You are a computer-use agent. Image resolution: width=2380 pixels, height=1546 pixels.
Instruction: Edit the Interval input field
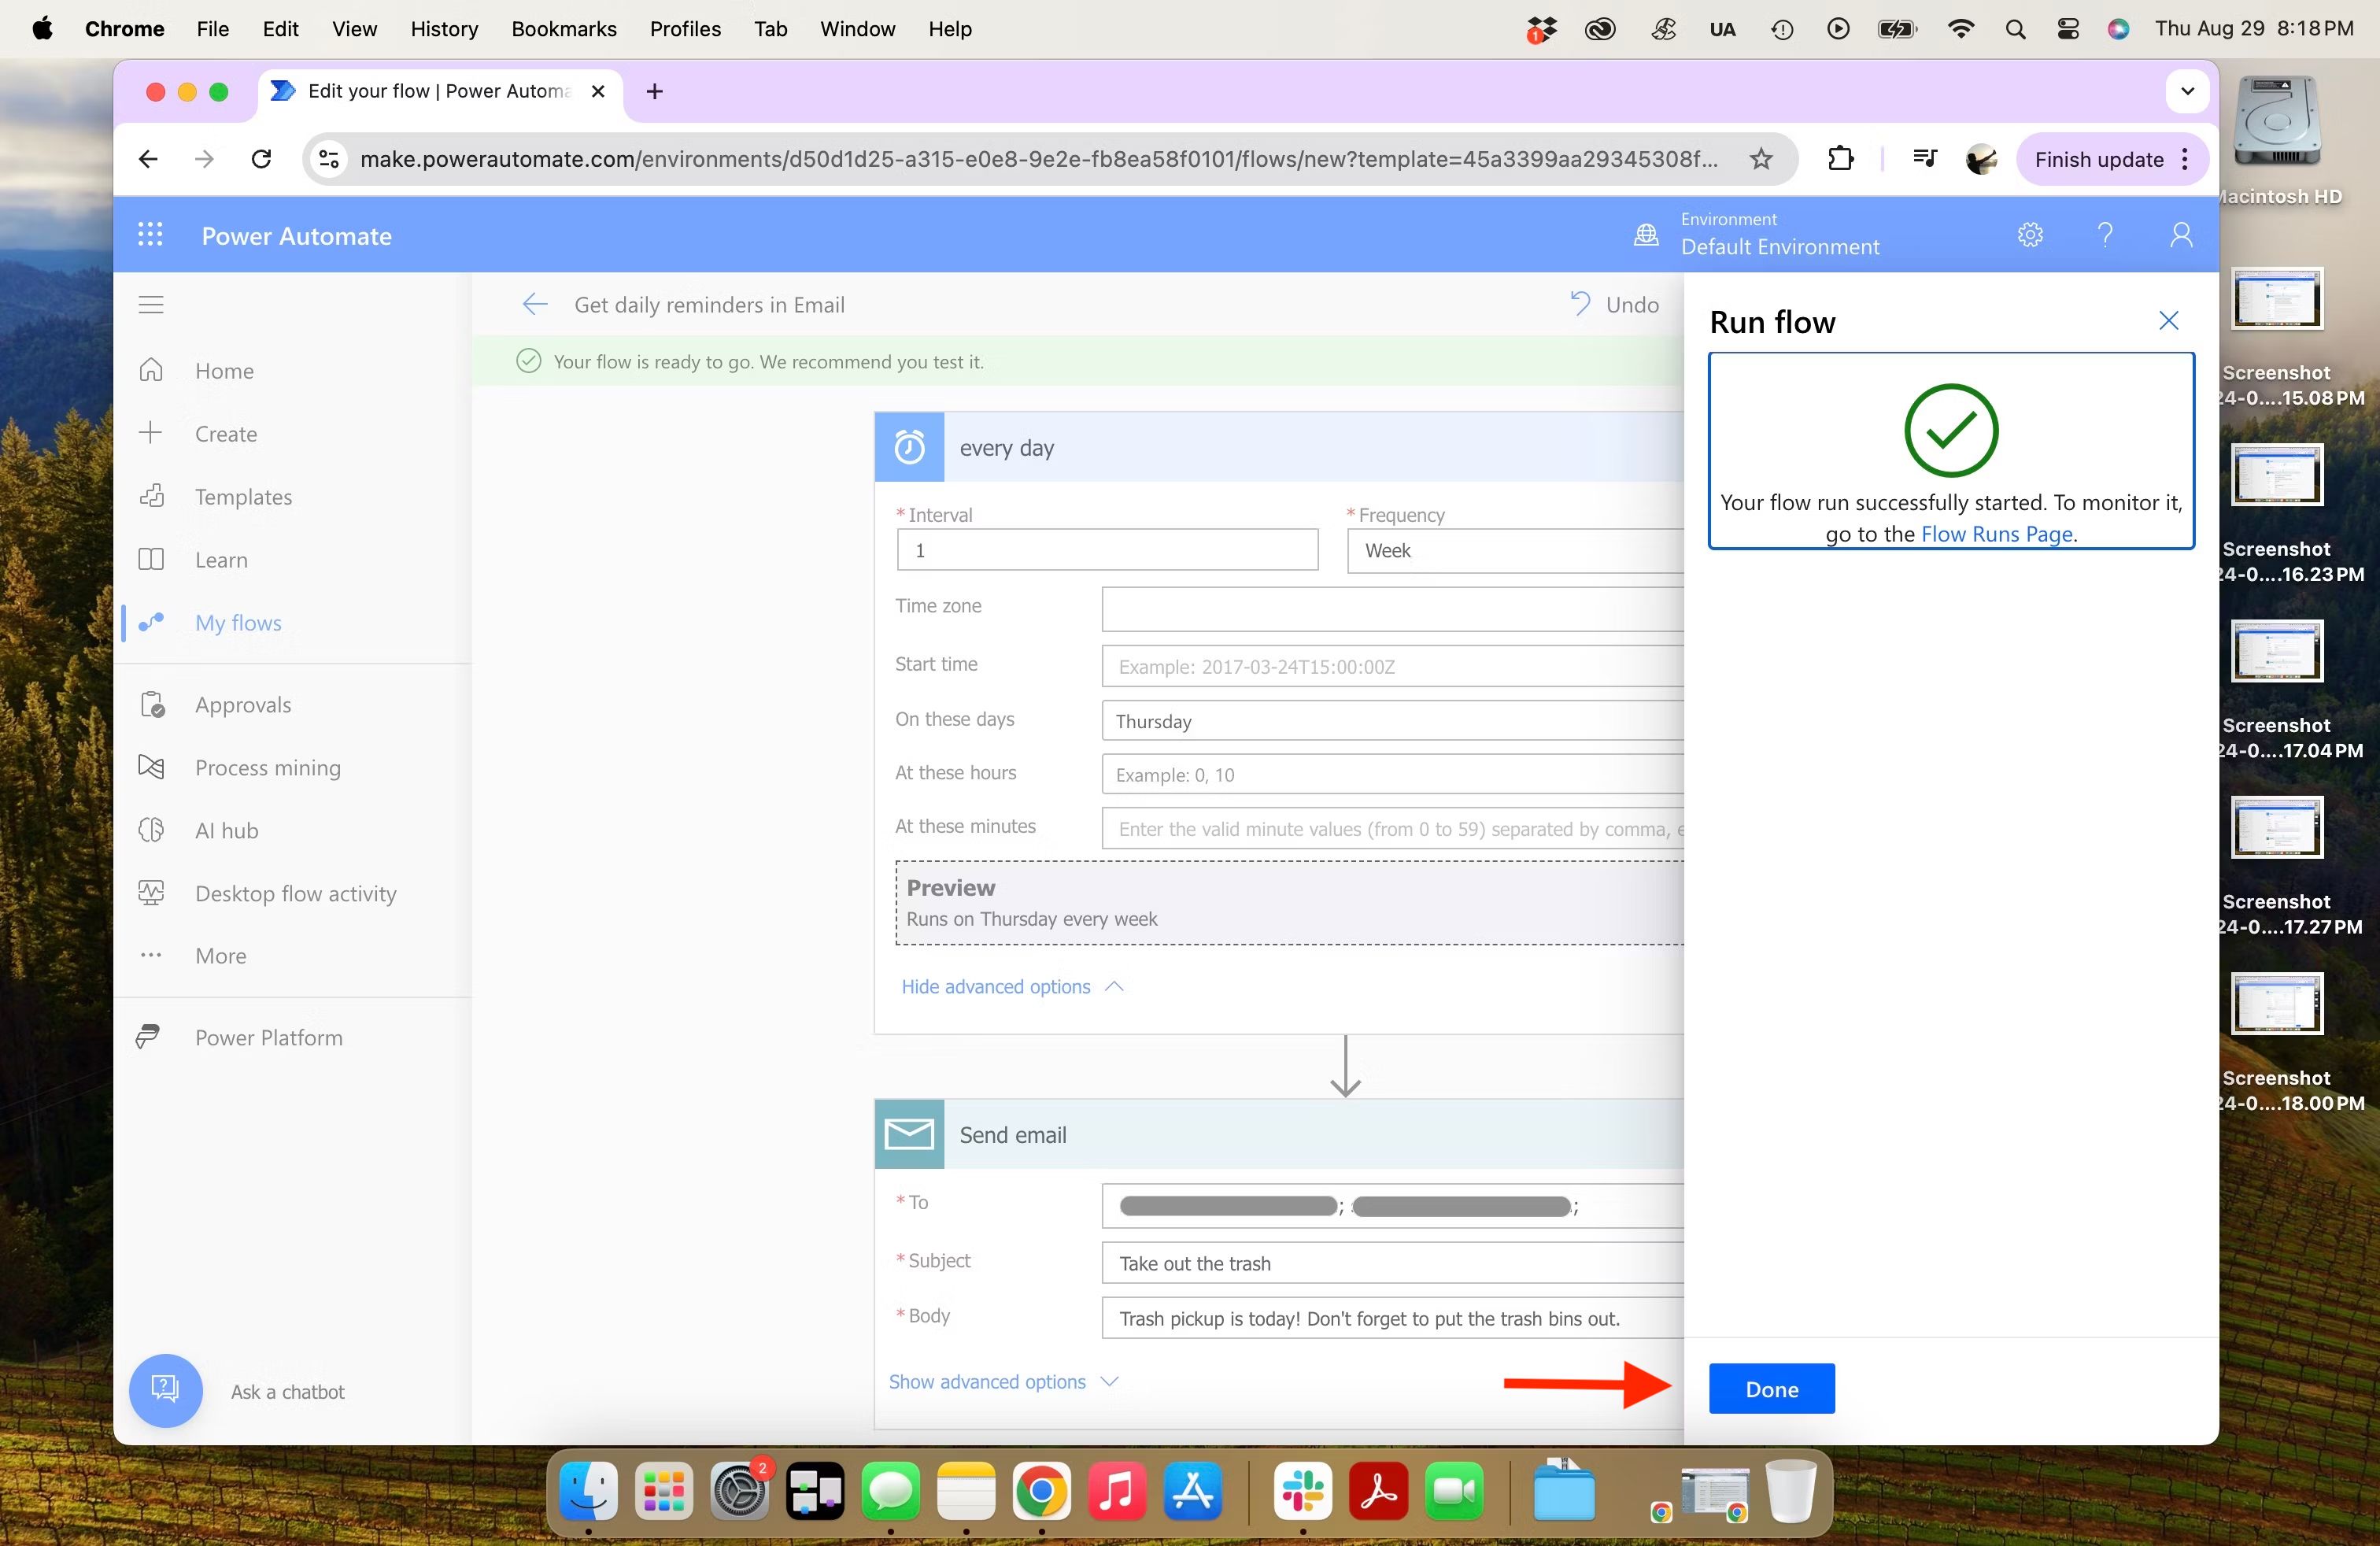click(1107, 551)
